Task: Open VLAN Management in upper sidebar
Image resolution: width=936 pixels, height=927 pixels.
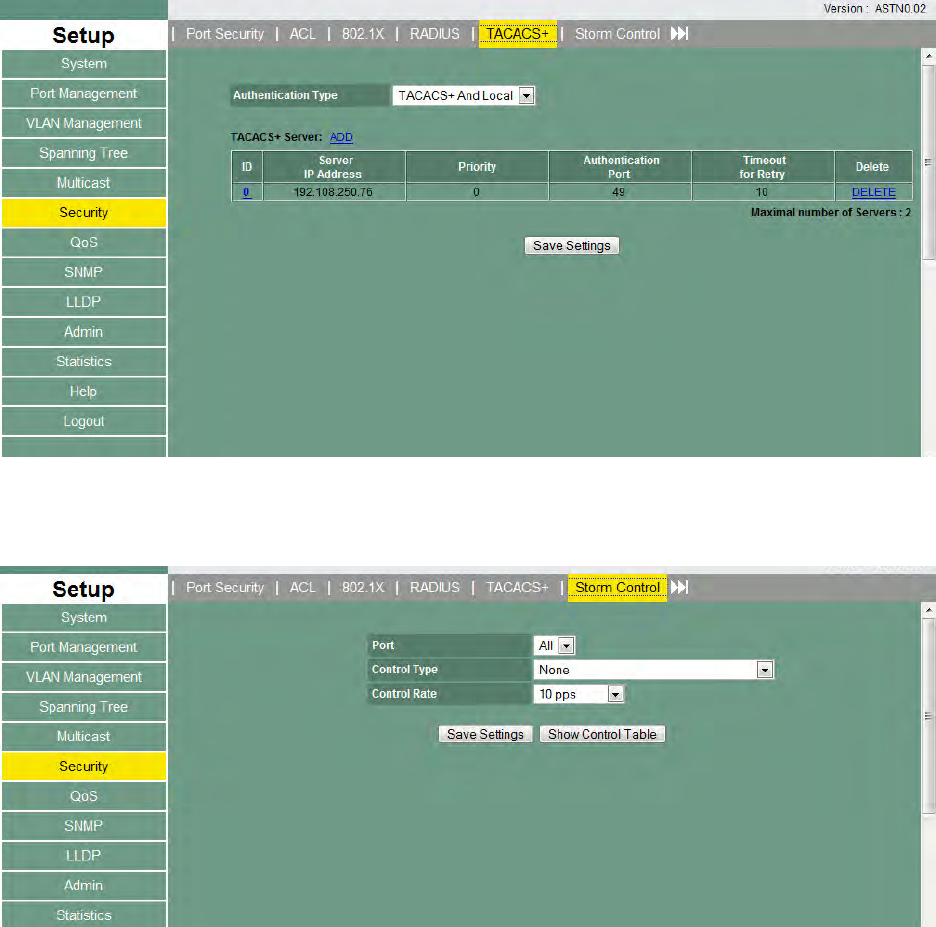Action: (84, 124)
